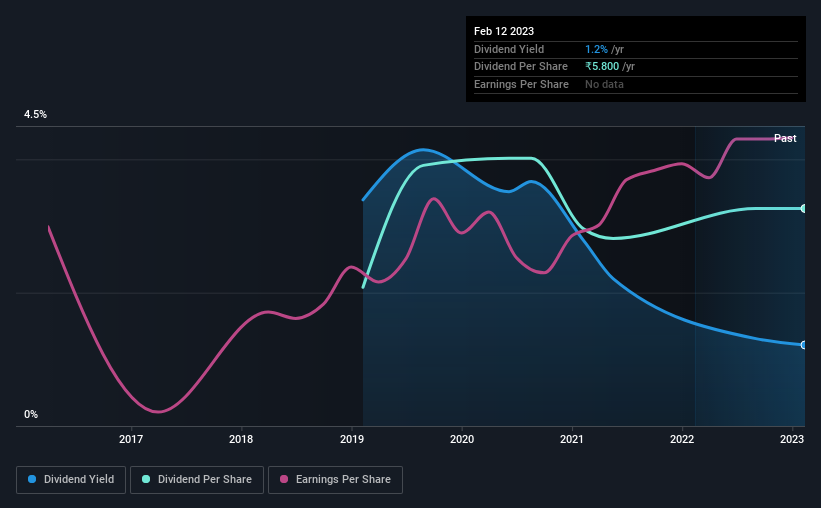This screenshot has width=821, height=508.
Task: Click the 4.5% y-axis label
Action: (35, 114)
